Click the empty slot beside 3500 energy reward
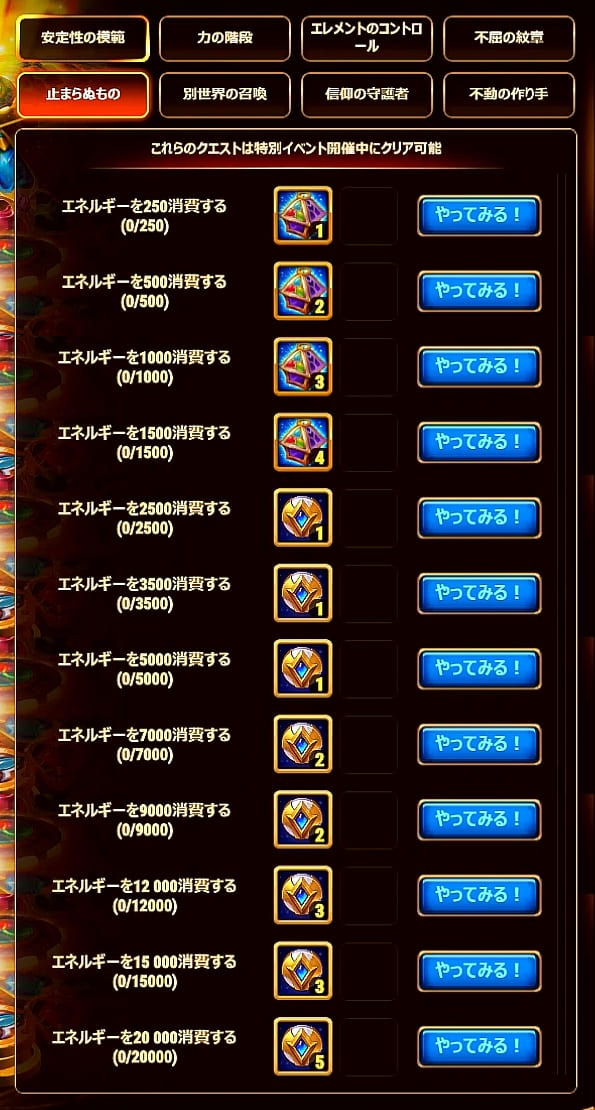 (369, 593)
